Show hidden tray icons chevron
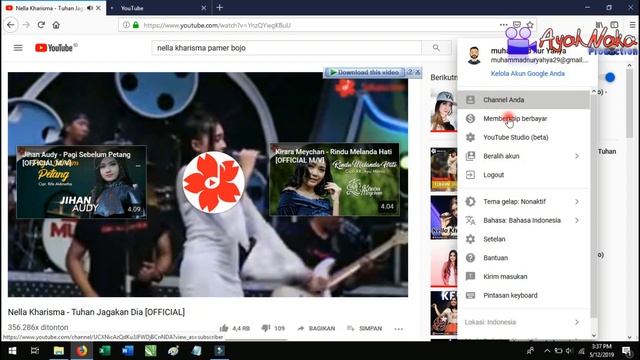The image size is (640, 360). [547, 351]
